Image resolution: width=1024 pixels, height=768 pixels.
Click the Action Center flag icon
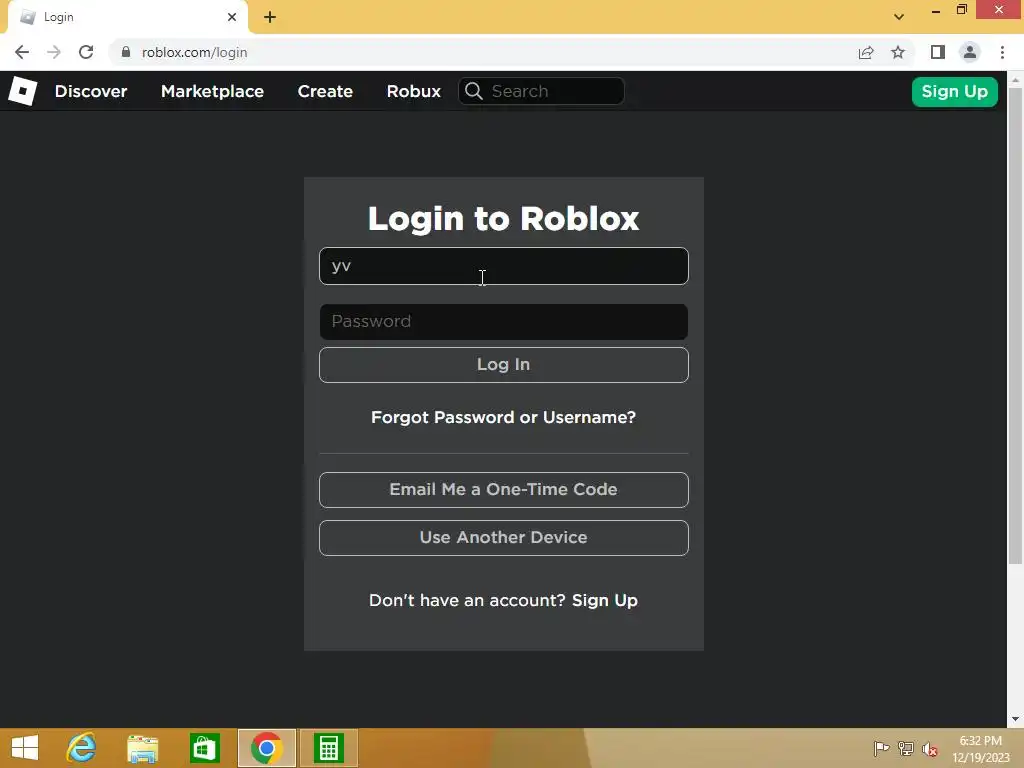point(881,748)
